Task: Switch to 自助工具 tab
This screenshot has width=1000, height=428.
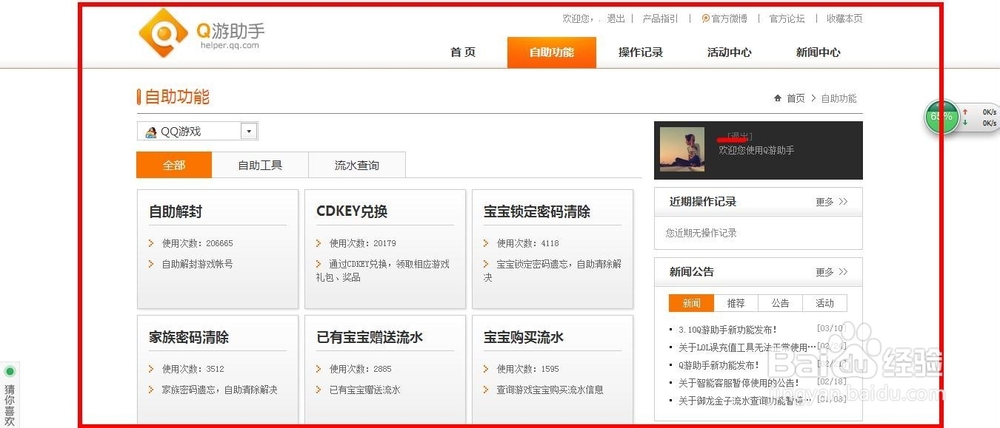Action: pos(260,165)
